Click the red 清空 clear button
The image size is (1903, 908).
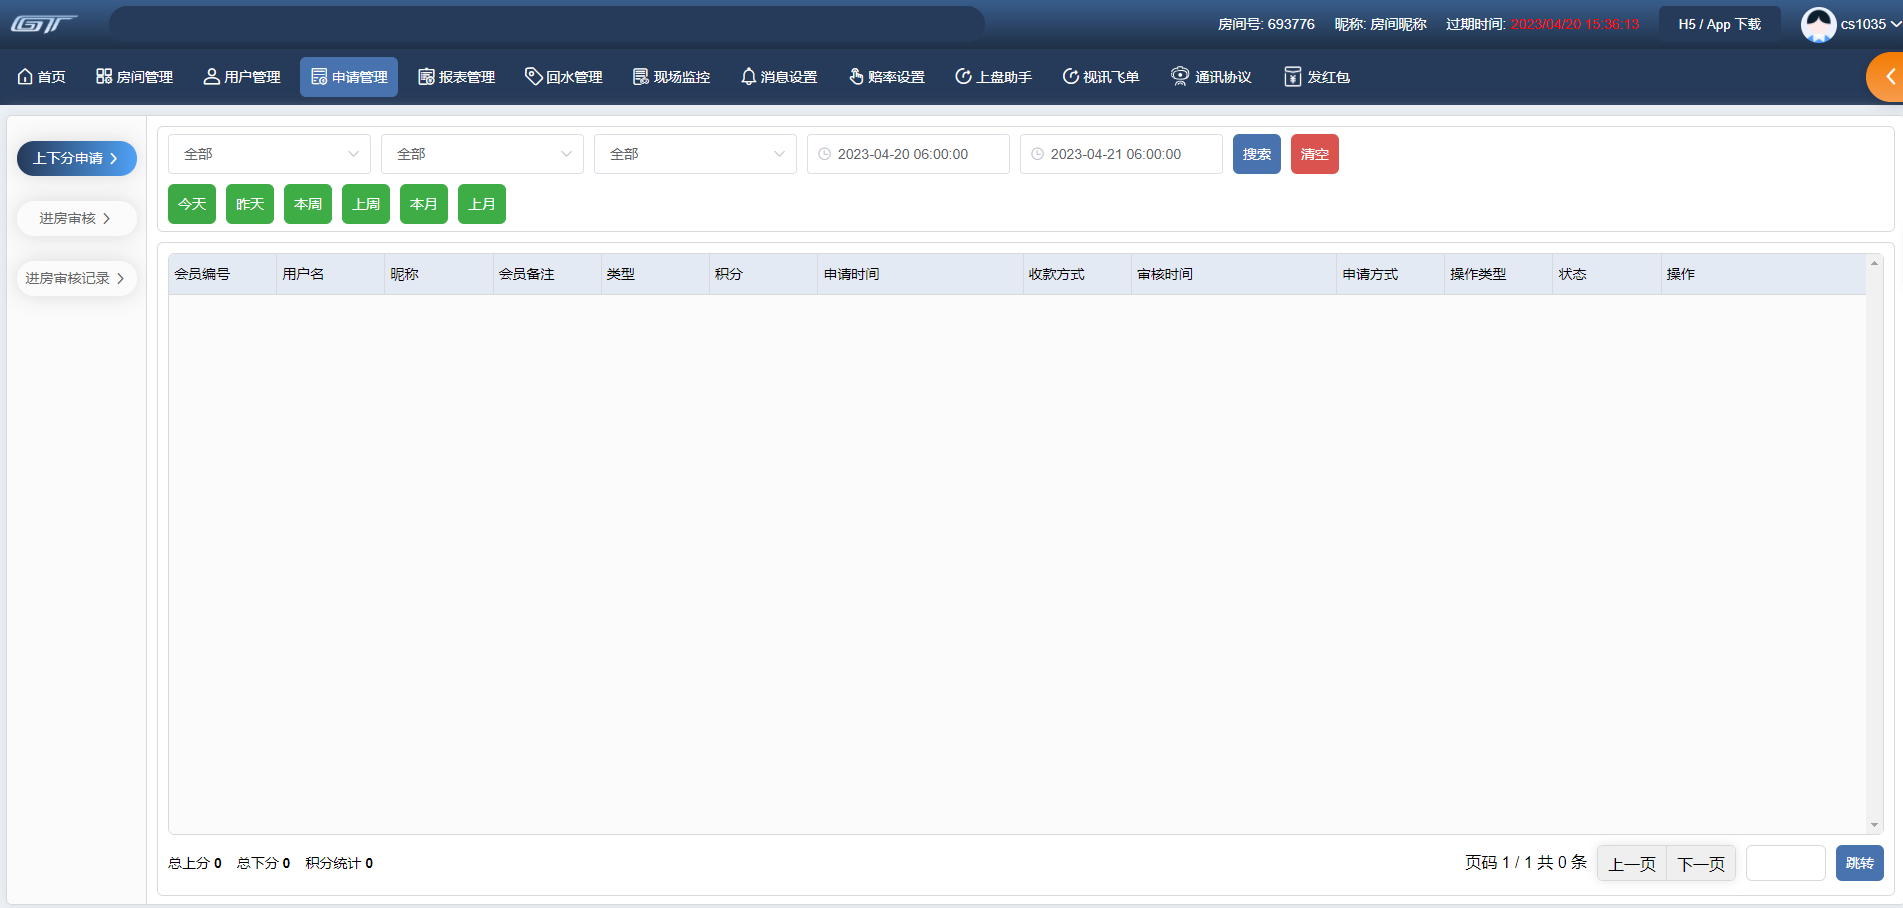tap(1315, 154)
